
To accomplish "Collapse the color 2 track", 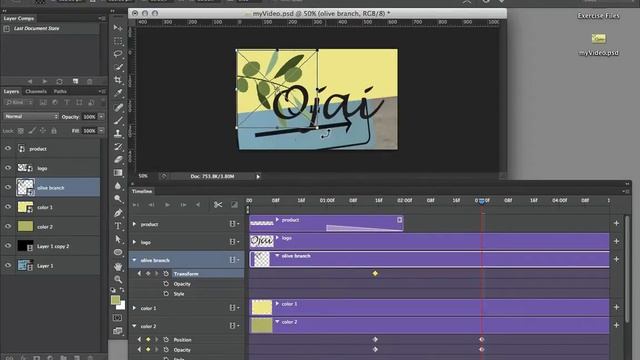I will 134,326.
